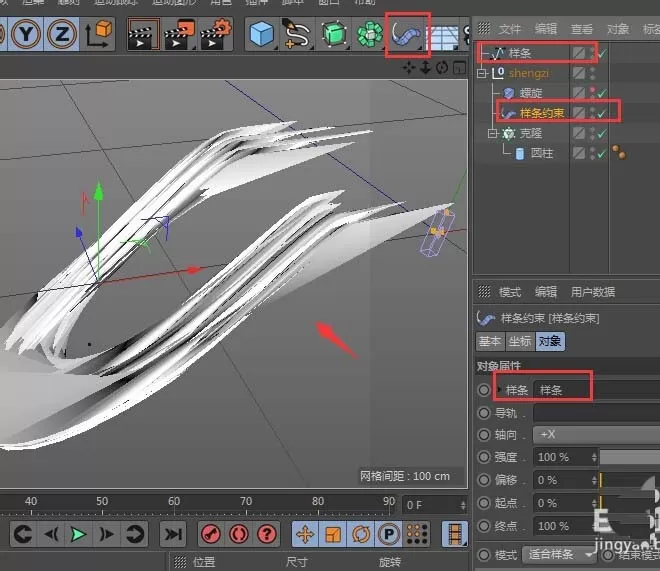Toggle the viewport layout switch icon
The image size is (660, 571).
(459, 67)
